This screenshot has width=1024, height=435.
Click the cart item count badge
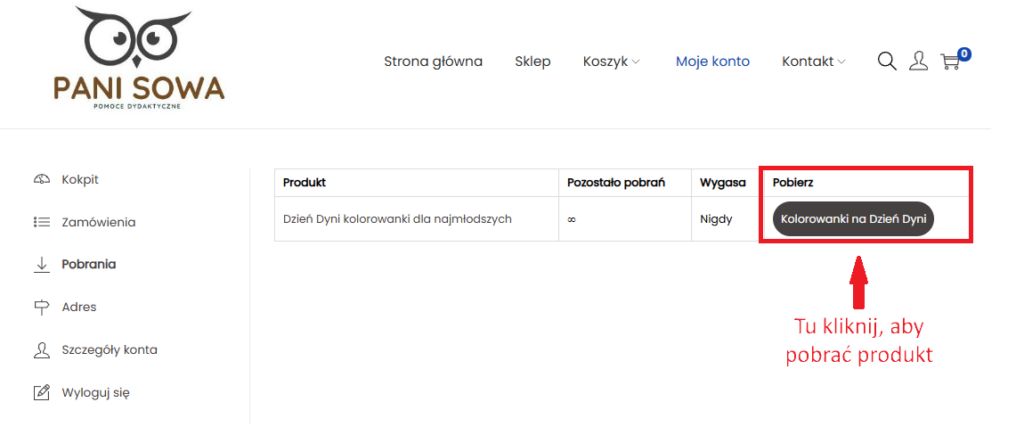964,53
